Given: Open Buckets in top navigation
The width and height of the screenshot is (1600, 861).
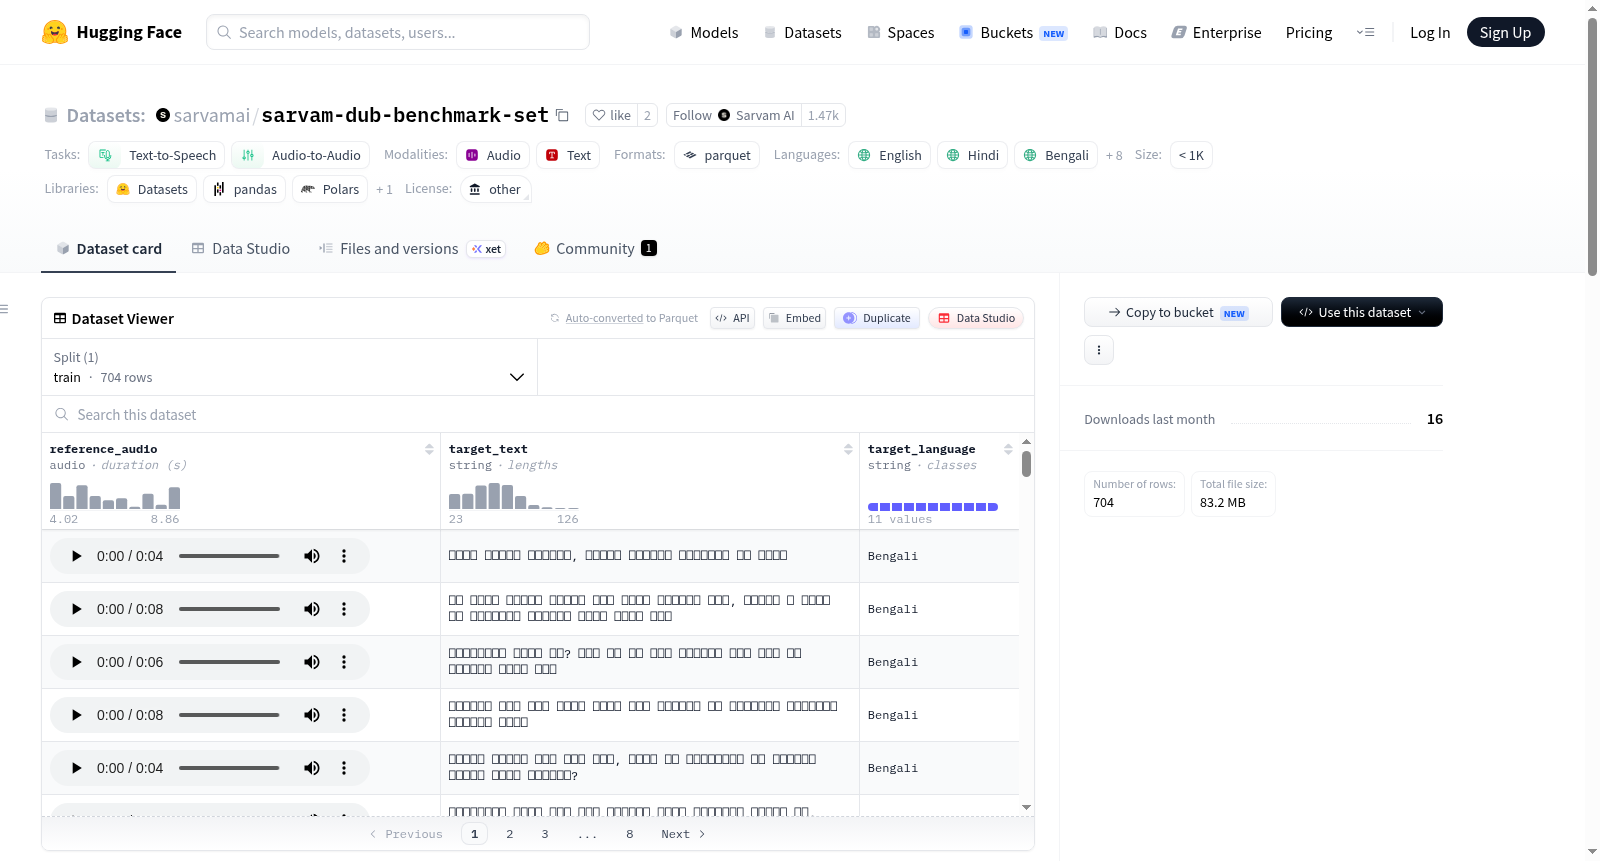Looking at the screenshot, I should [x=1013, y=32].
